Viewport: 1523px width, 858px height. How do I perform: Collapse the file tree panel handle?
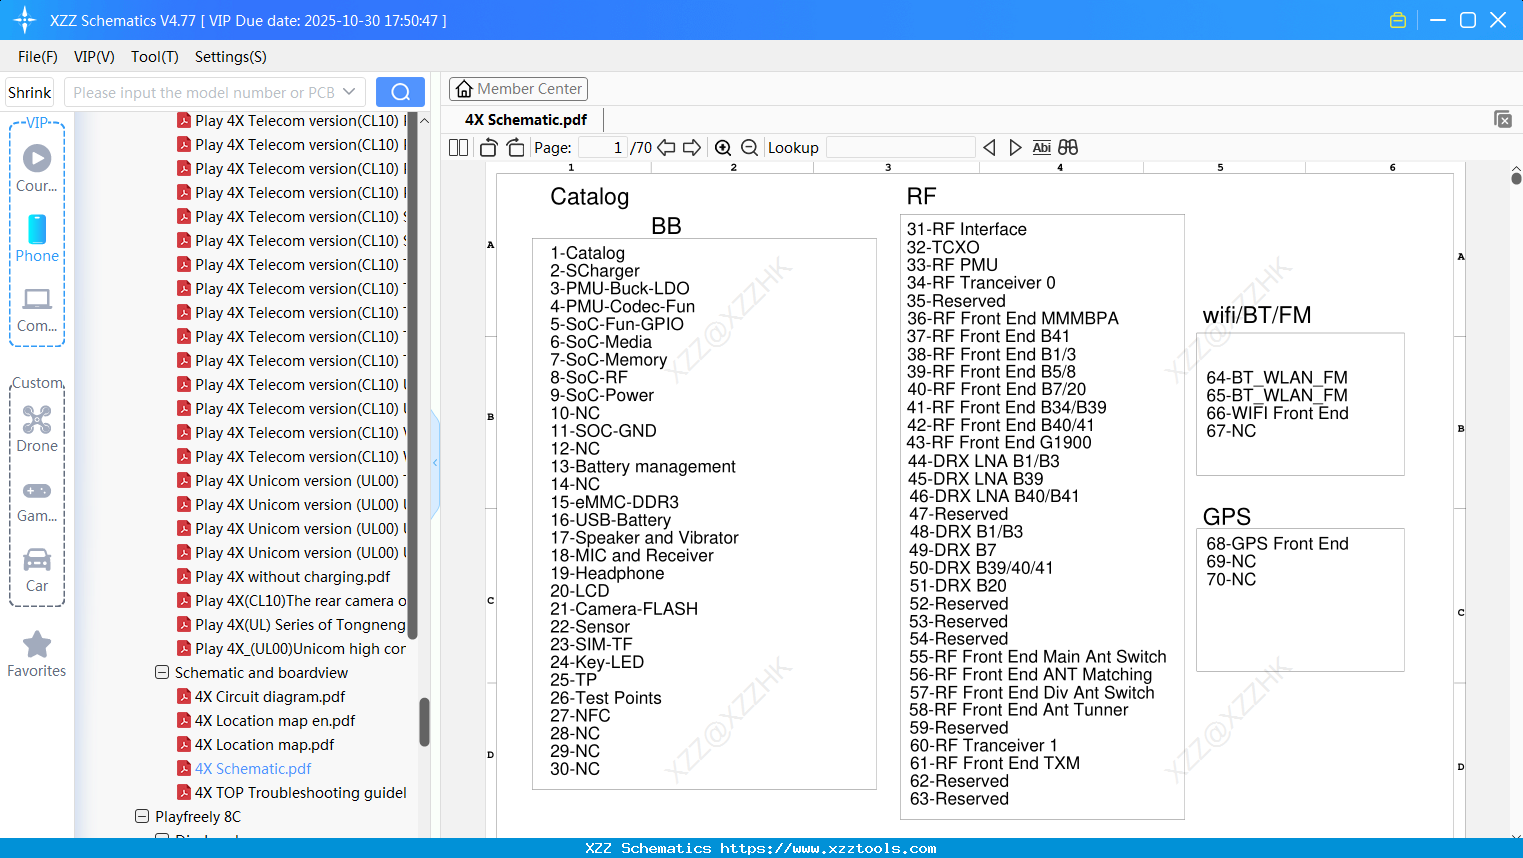click(x=435, y=463)
